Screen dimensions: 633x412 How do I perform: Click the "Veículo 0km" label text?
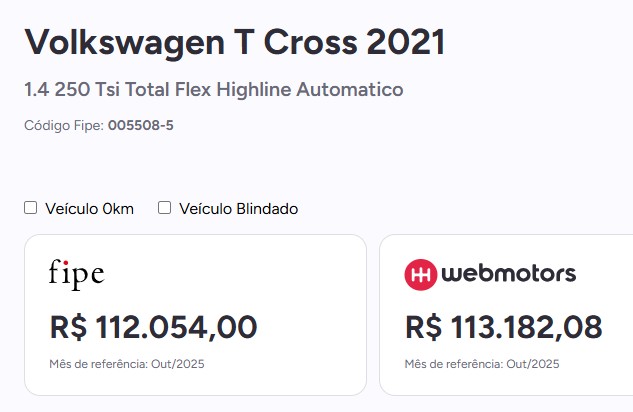(x=88, y=209)
